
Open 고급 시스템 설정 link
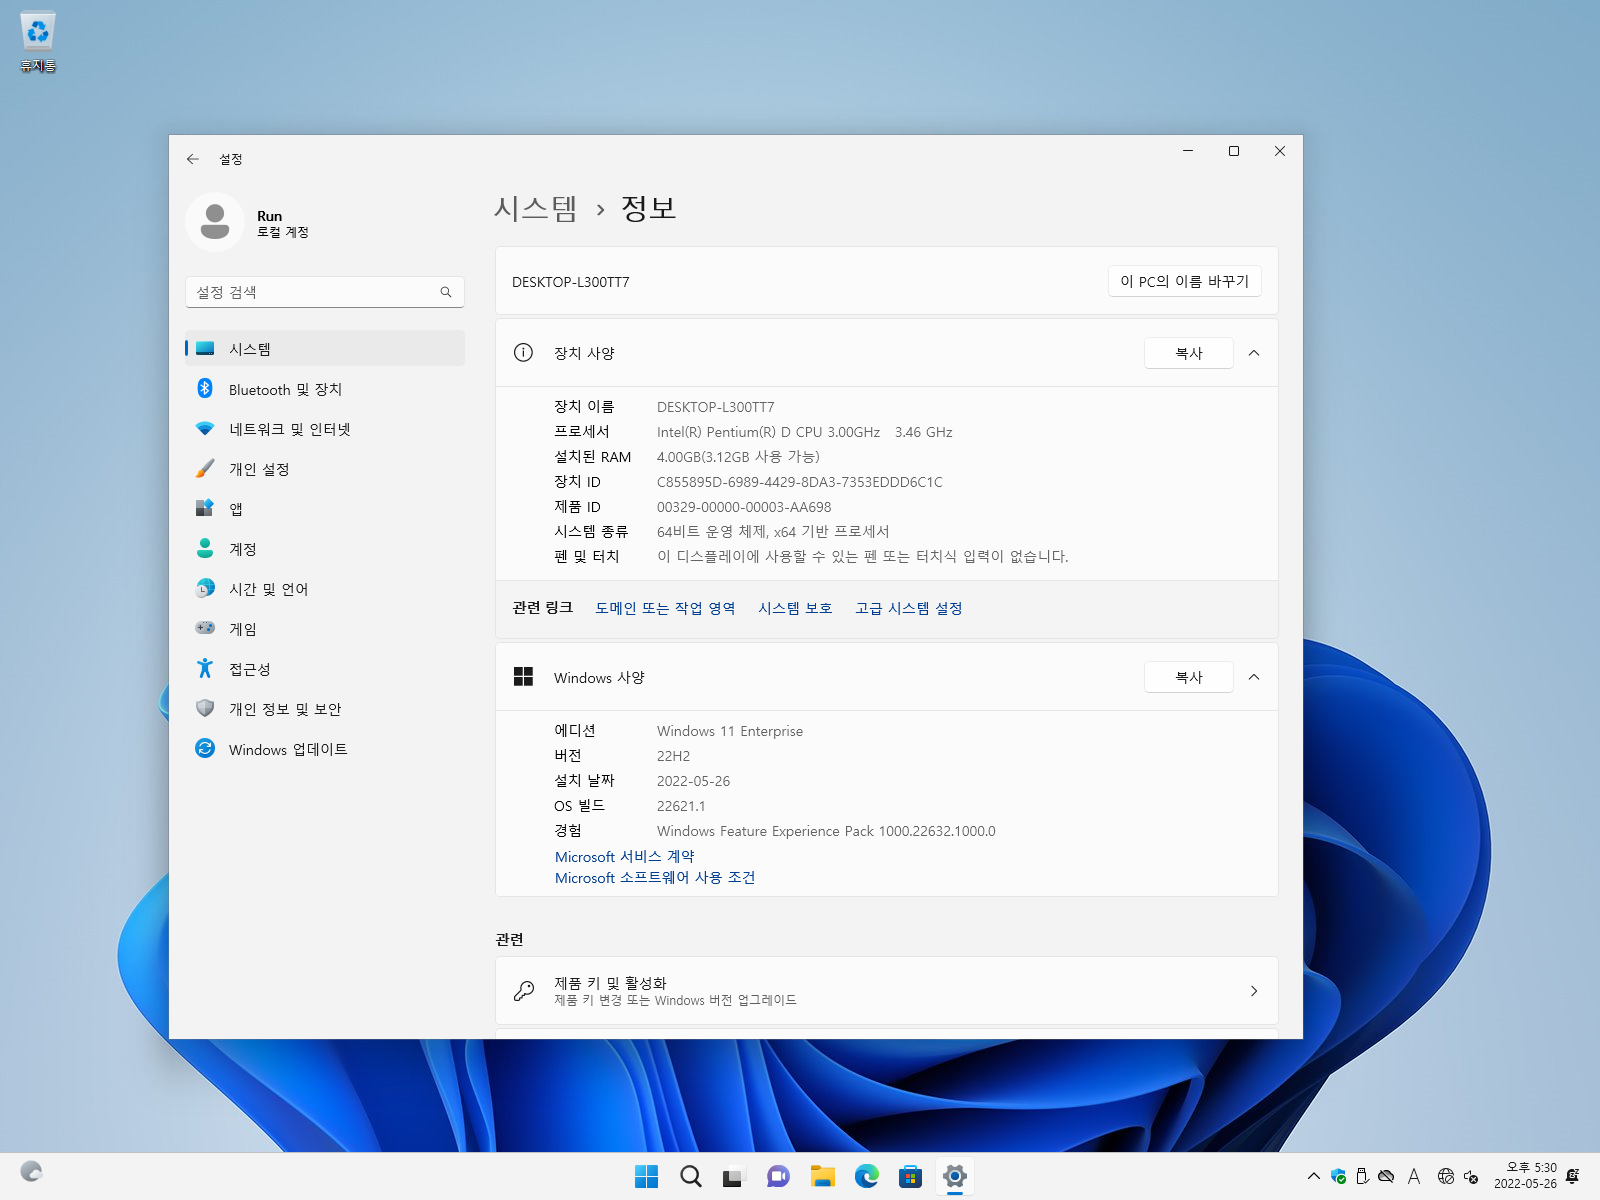pos(908,608)
